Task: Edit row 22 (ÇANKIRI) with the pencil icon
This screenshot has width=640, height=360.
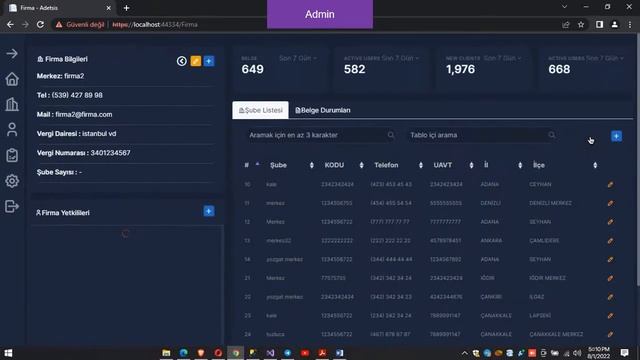Action: pos(610,297)
